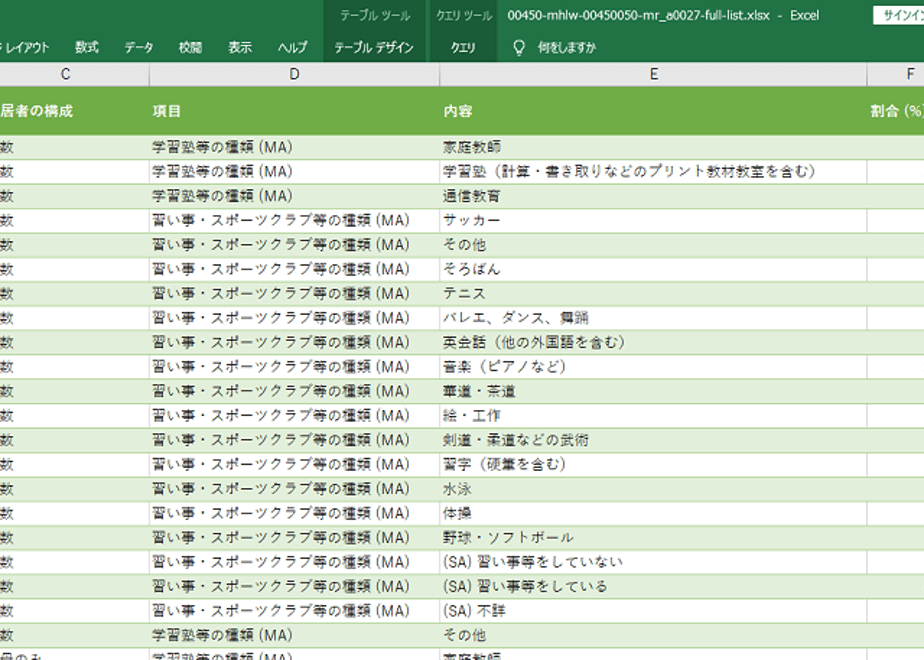Screen dimensions: 924x660
Task: Select the 音楽（ピアノなど）cell
Action: [x=653, y=367]
